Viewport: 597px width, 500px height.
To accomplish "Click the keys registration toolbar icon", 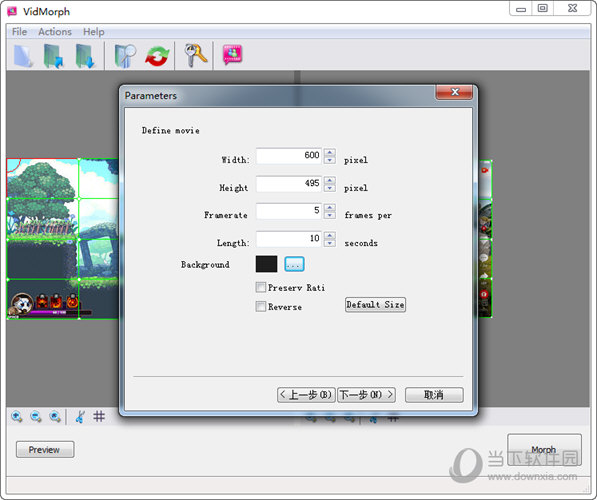I will pyautogui.click(x=196, y=56).
